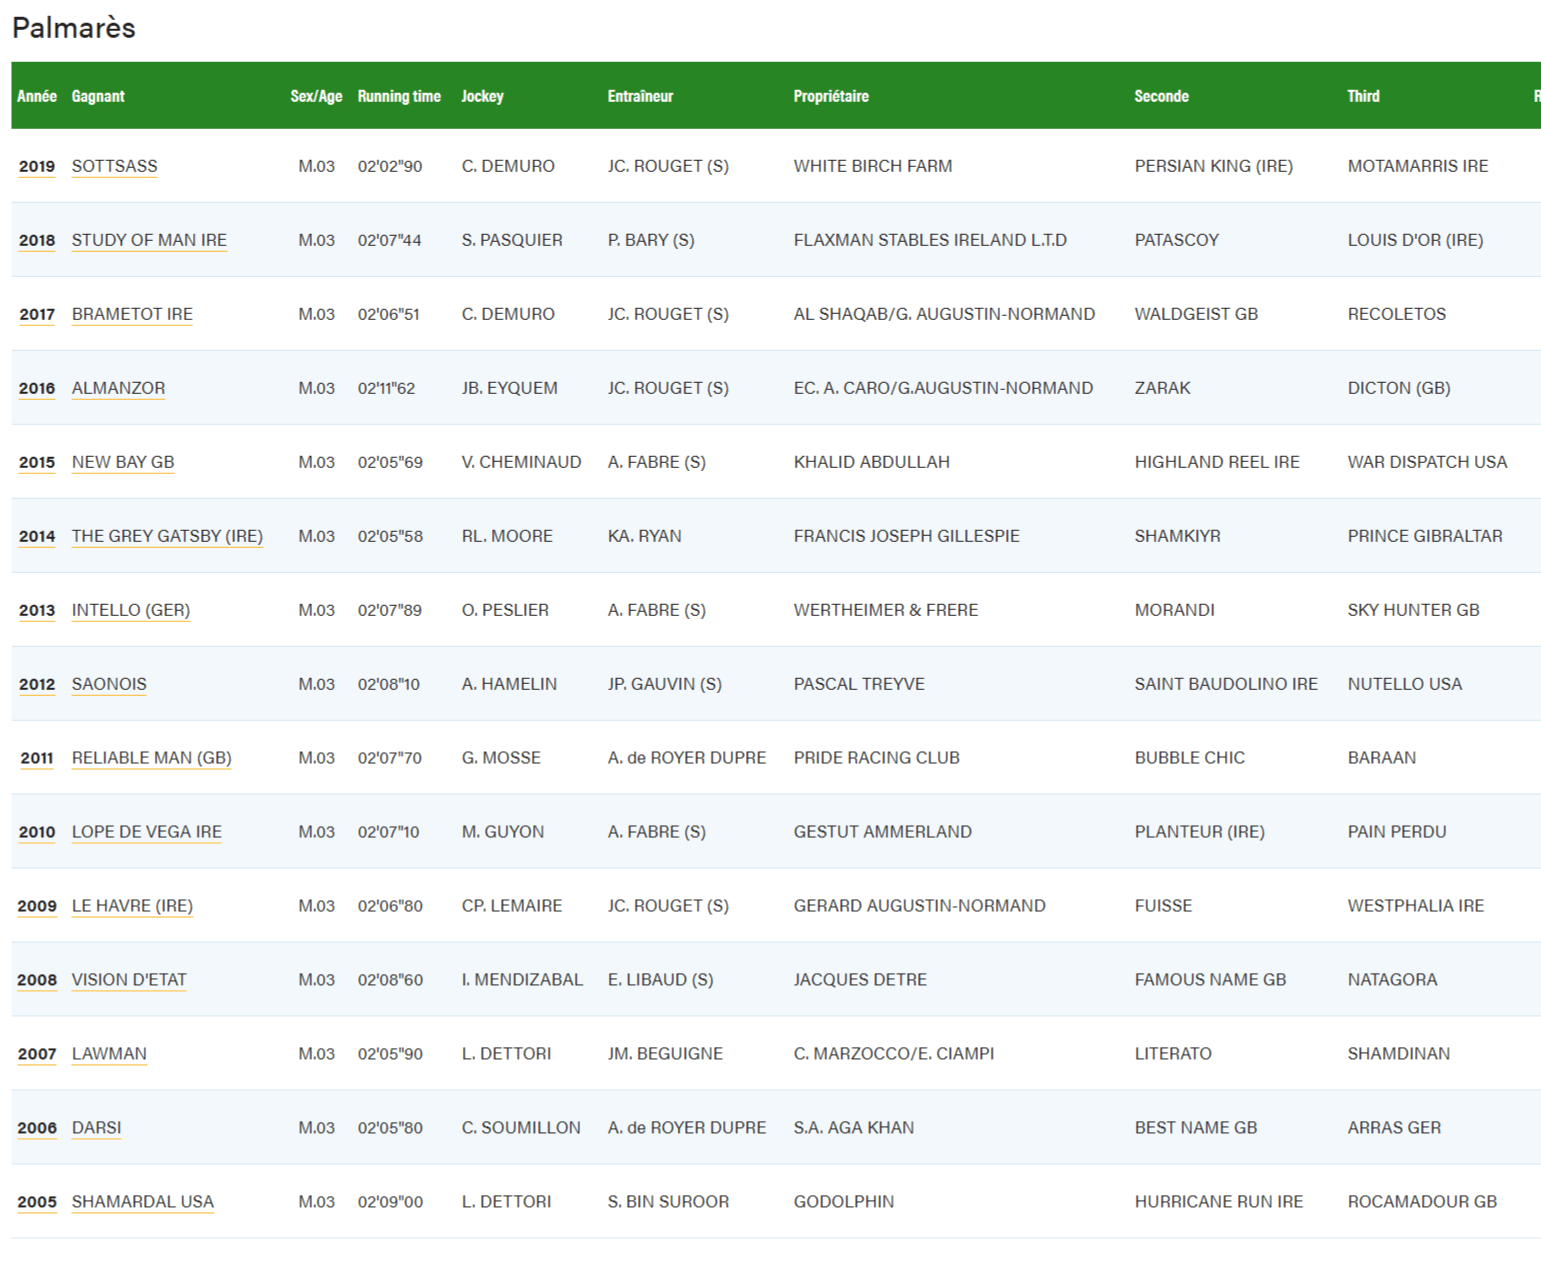1541x1262 pixels.
Task: Open the LE HAVRE (IRE) link
Action: (x=132, y=906)
